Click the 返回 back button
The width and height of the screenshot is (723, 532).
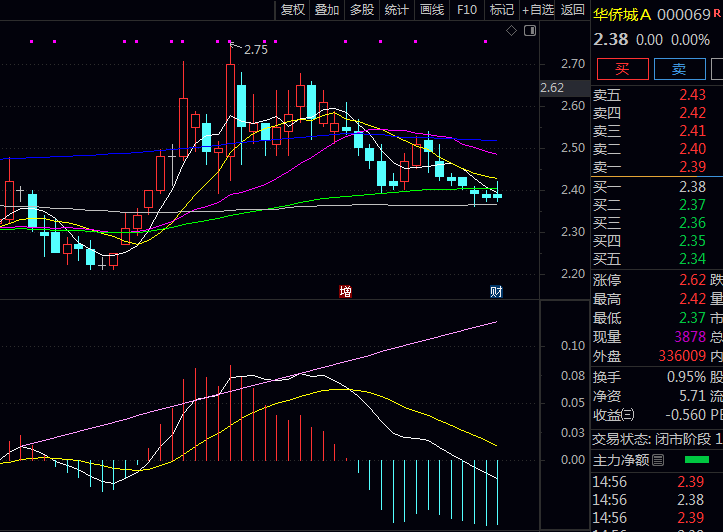click(573, 10)
